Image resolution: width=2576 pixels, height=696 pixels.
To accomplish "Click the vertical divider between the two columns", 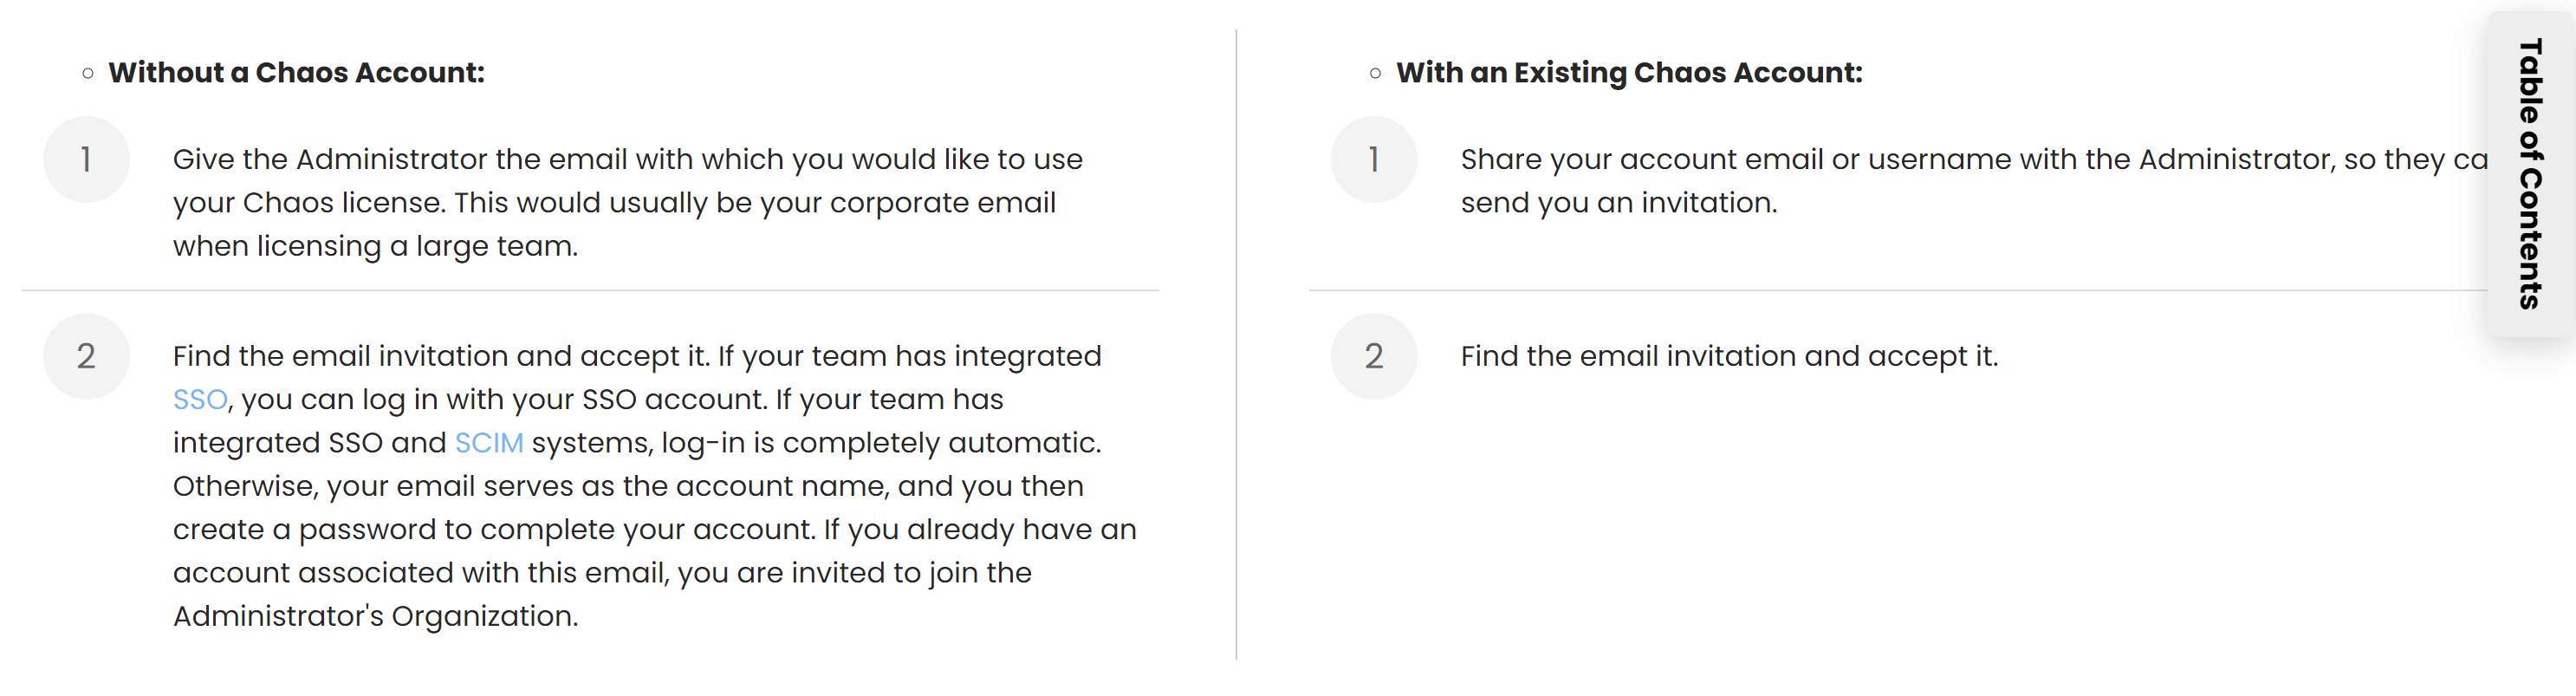I will pyautogui.click(x=1236, y=345).
